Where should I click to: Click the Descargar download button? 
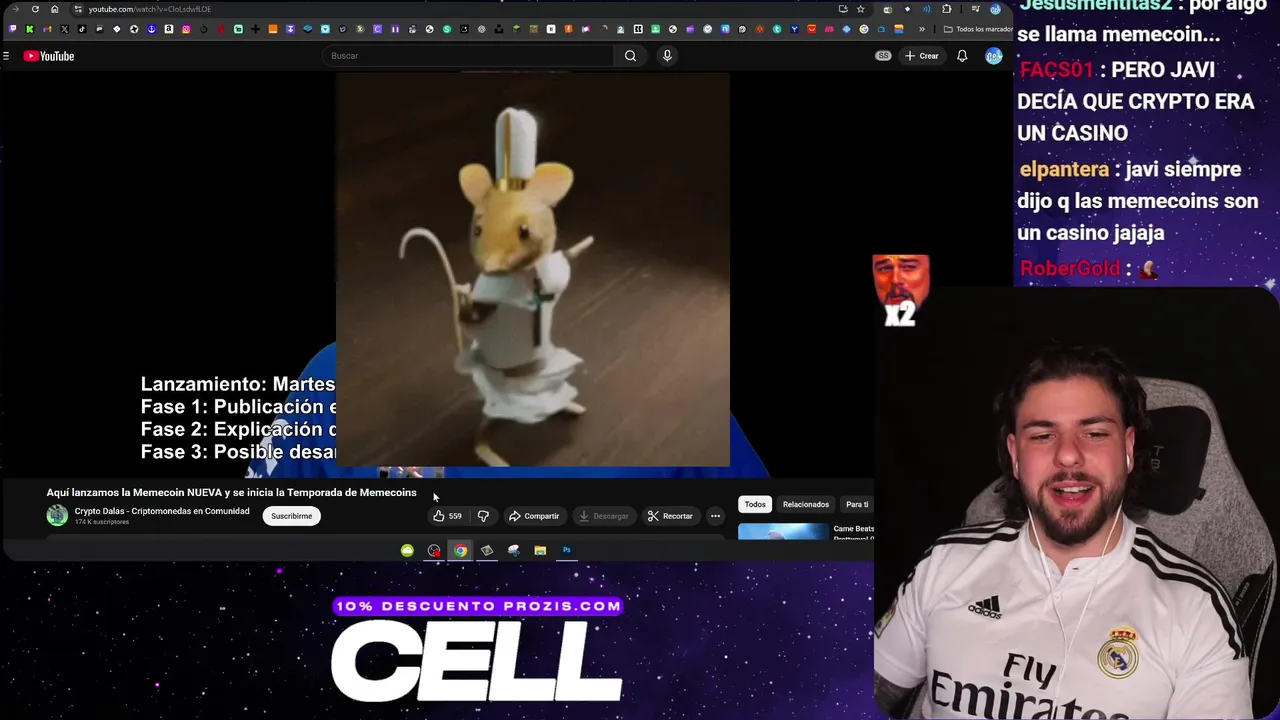pyautogui.click(x=604, y=516)
